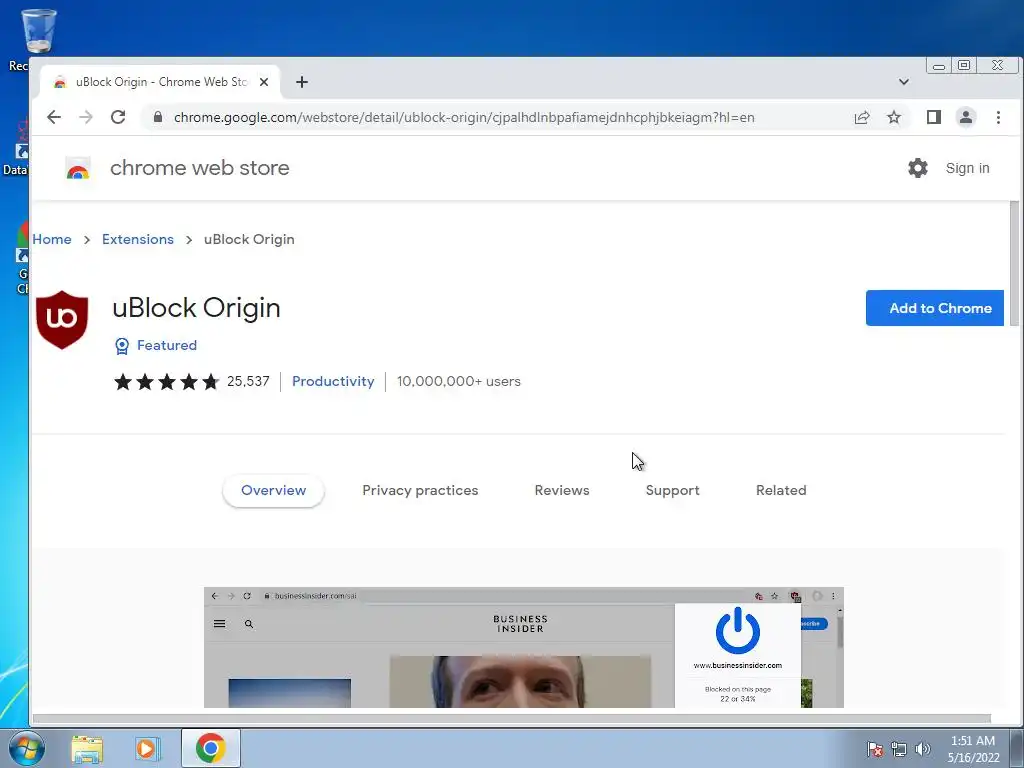Bookmark this page with star icon
This screenshot has width=1024, height=768.
(894, 117)
